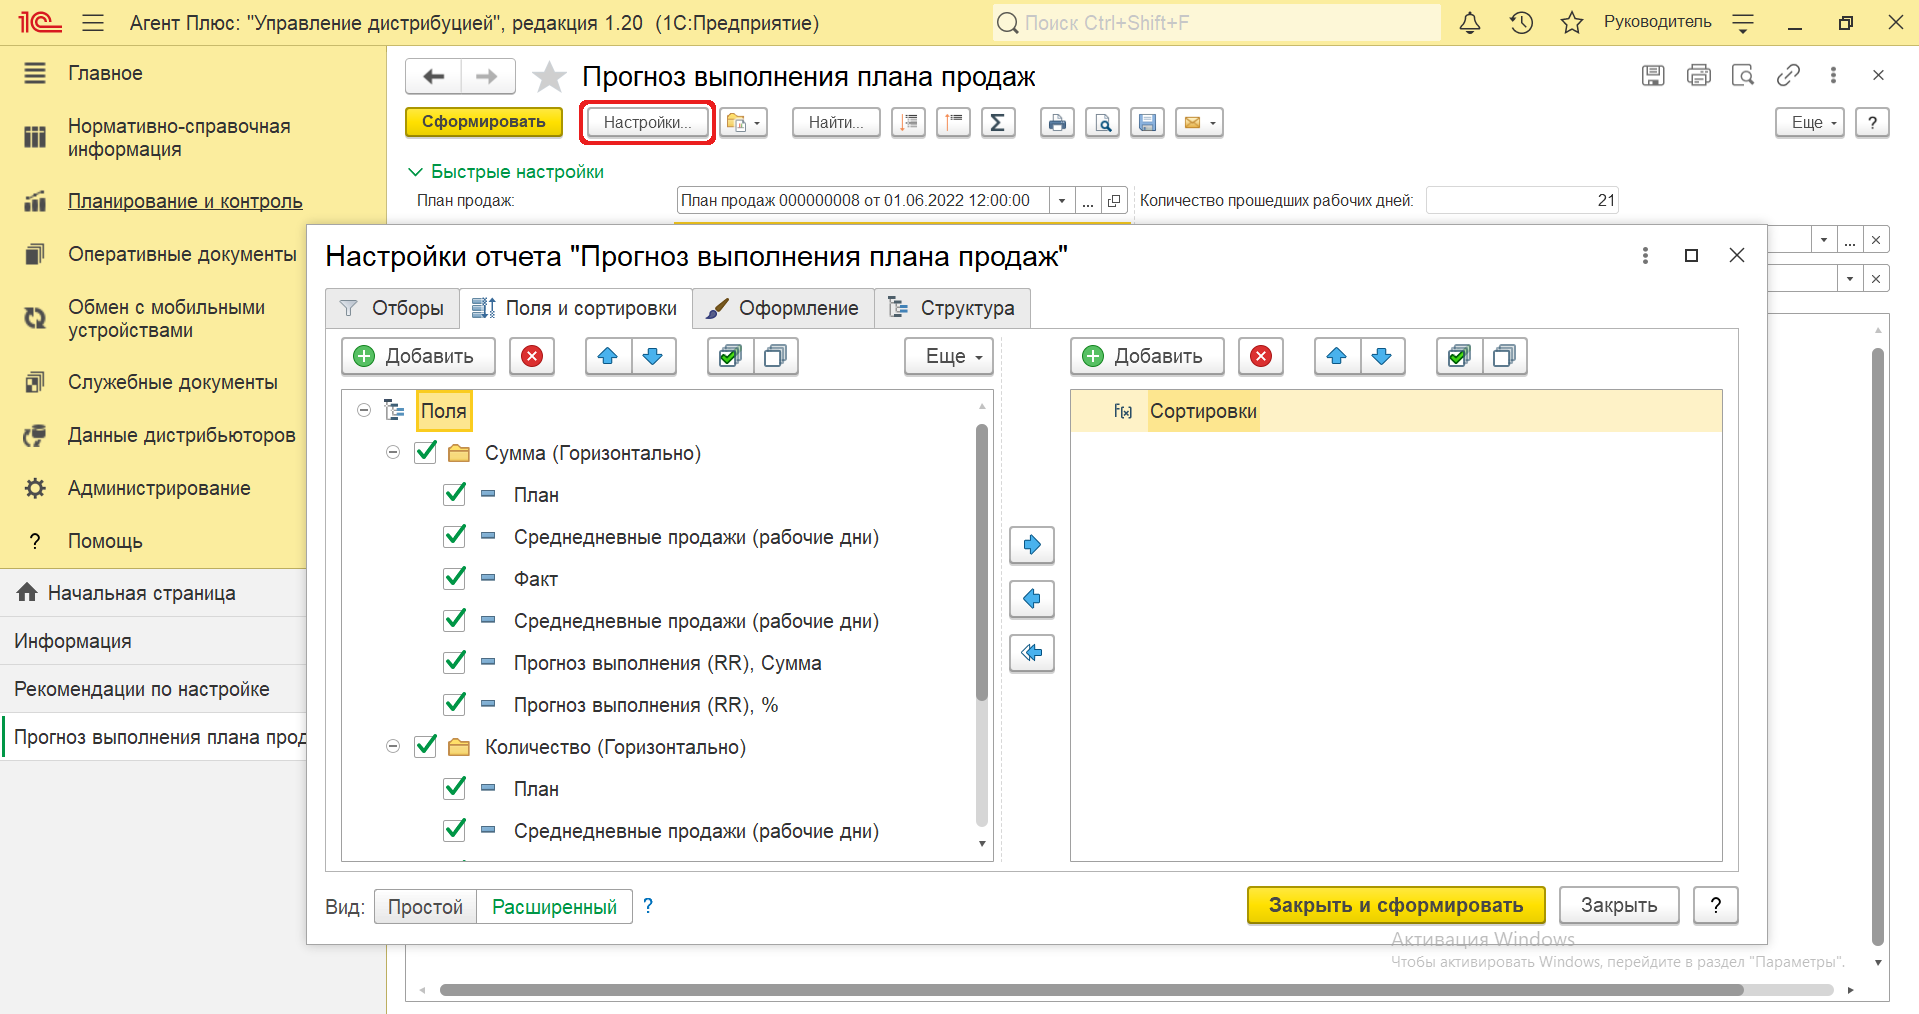Click the report horizontal scrollbar
Viewport: 1919px width, 1014px height.
pos(1092,990)
